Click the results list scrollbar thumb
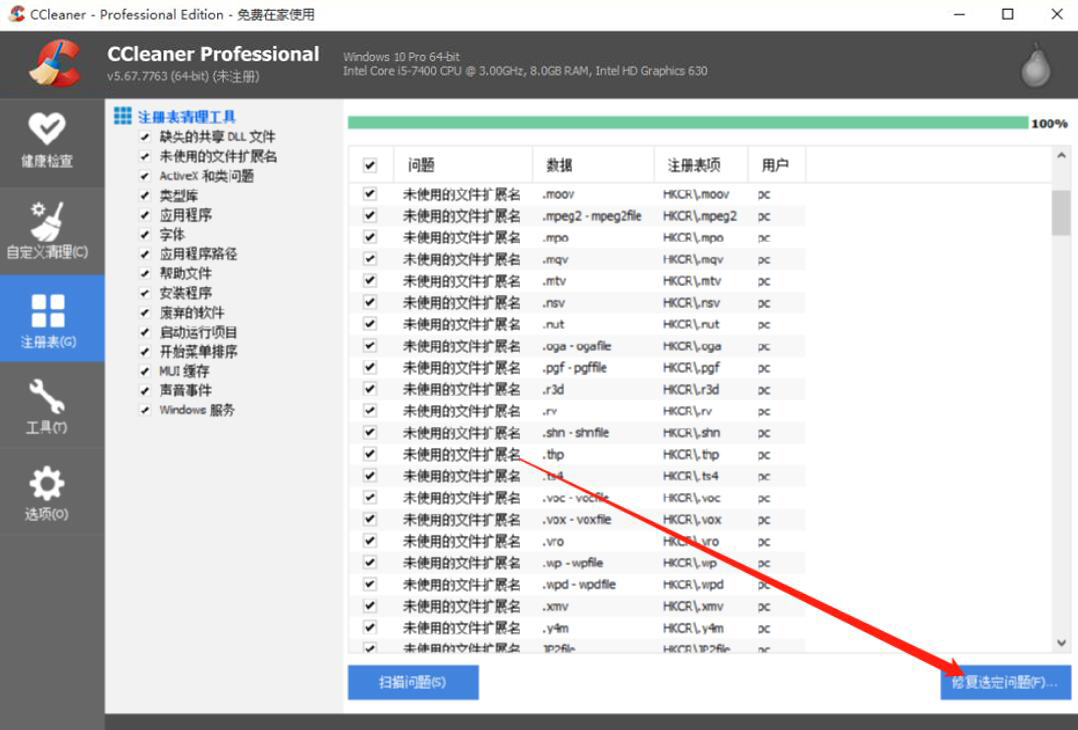Image resolution: width=1078 pixels, height=730 pixels. pyautogui.click(x=1062, y=212)
